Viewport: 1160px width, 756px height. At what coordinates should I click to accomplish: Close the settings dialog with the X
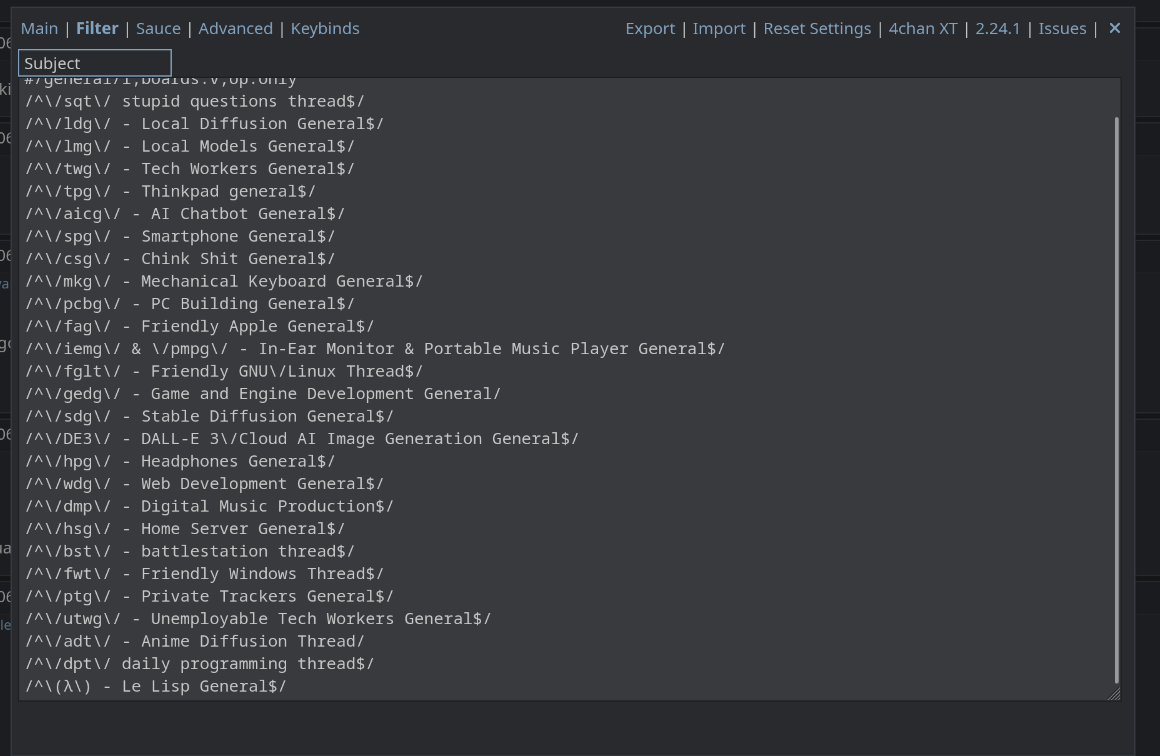1115,28
